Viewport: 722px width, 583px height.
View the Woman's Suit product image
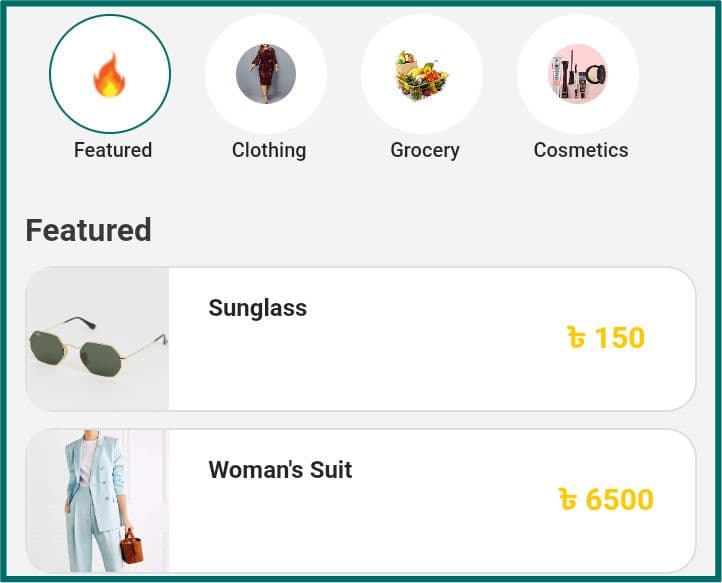(97, 501)
